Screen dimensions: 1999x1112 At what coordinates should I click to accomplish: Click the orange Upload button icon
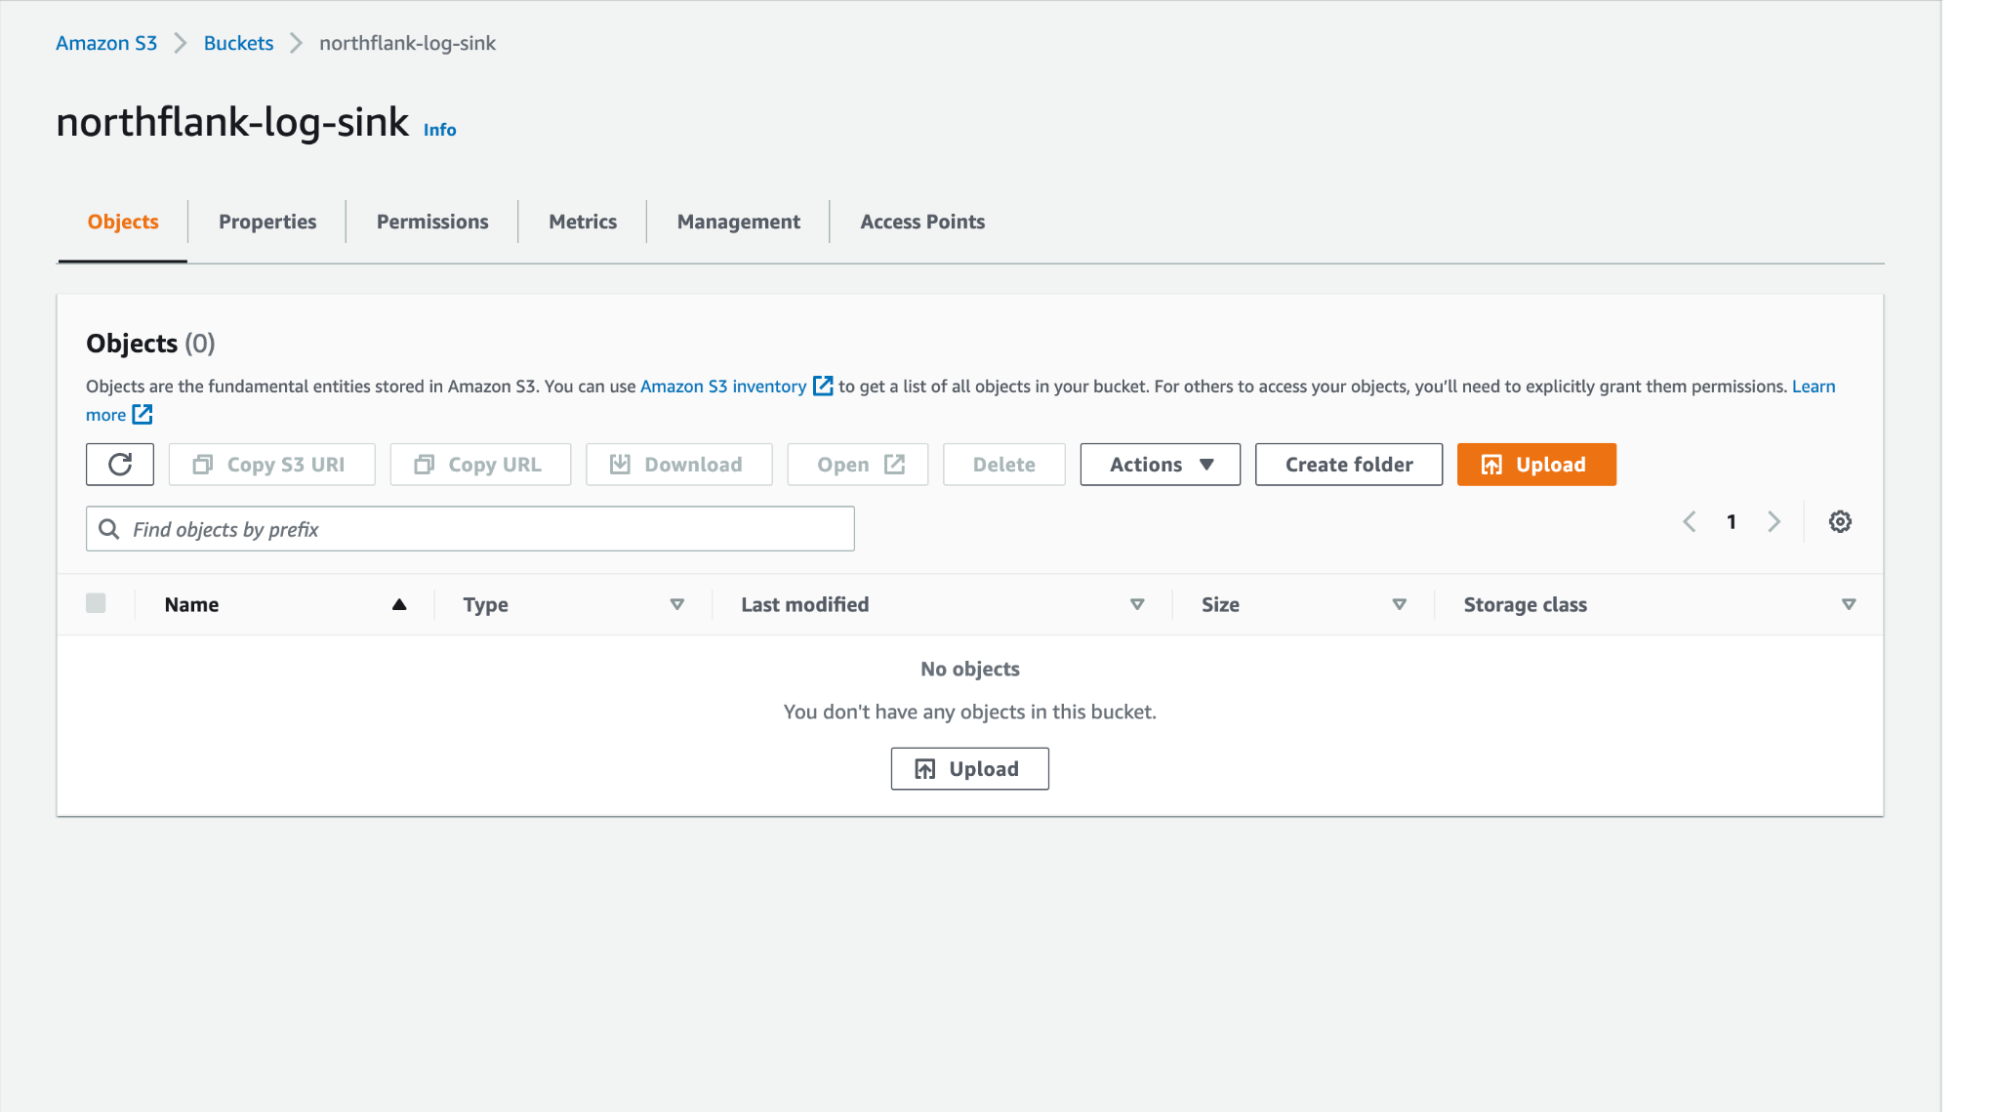pyautogui.click(x=1491, y=464)
